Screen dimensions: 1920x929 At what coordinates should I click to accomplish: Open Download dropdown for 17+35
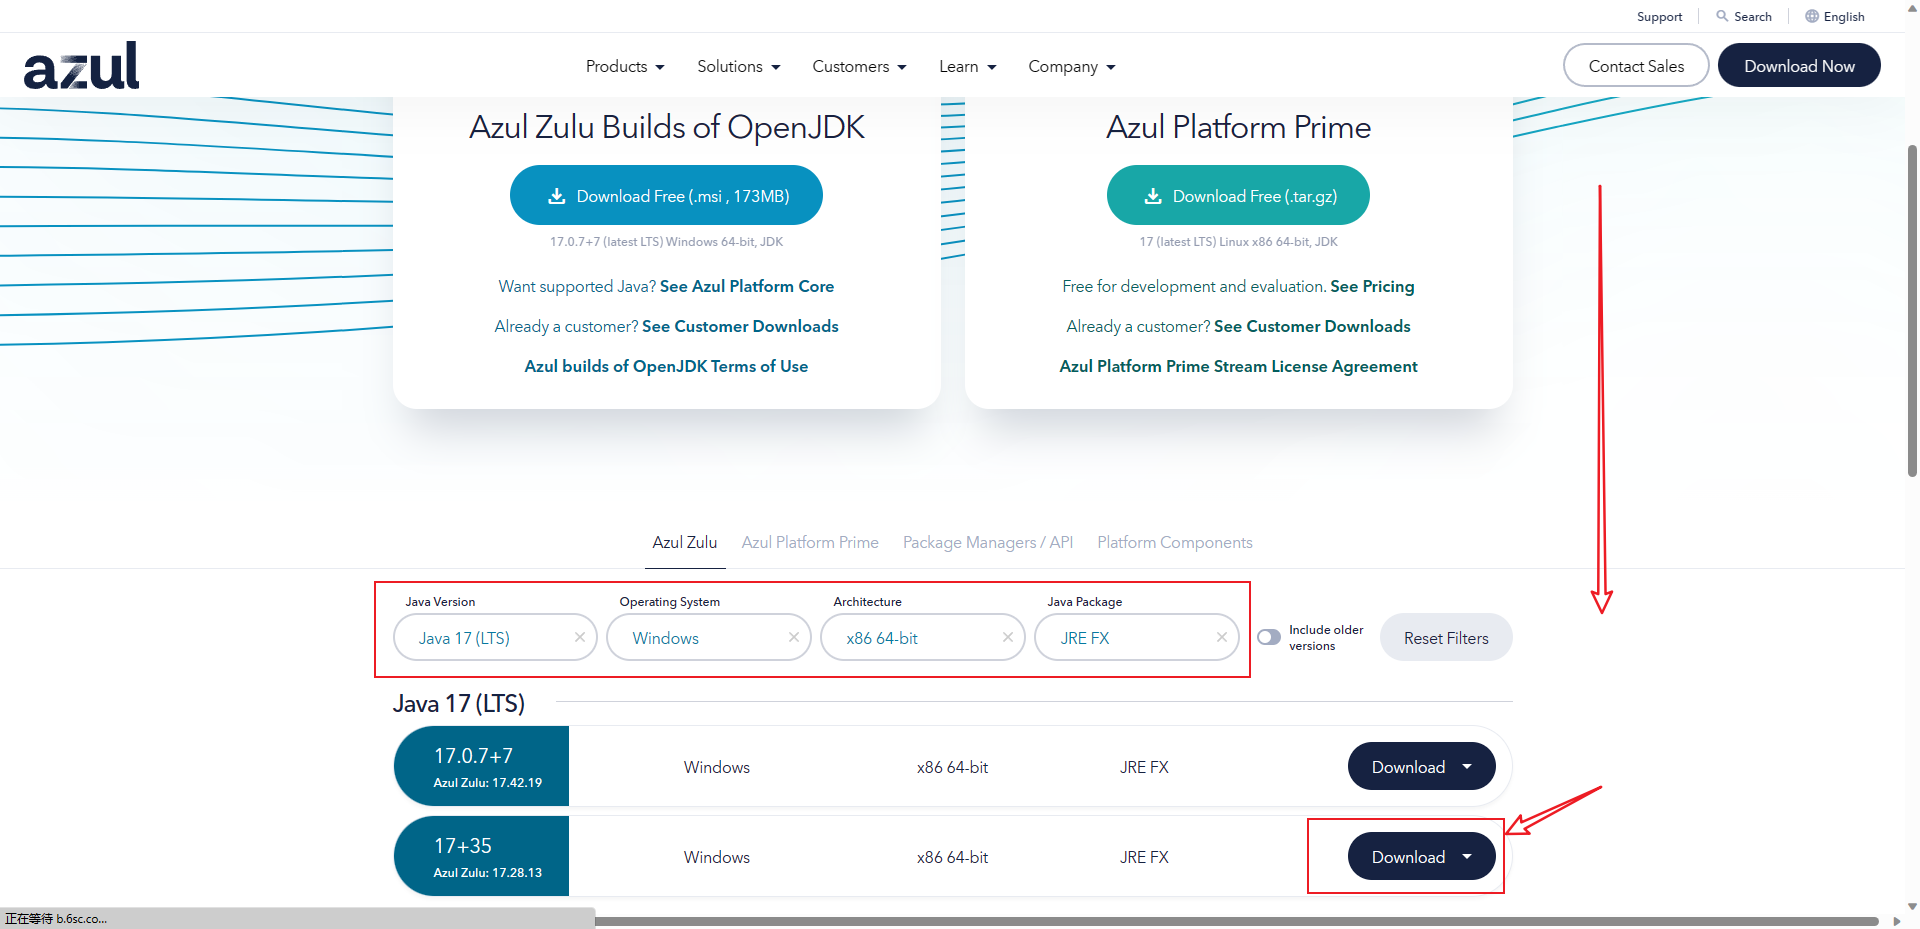tap(1421, 856)
